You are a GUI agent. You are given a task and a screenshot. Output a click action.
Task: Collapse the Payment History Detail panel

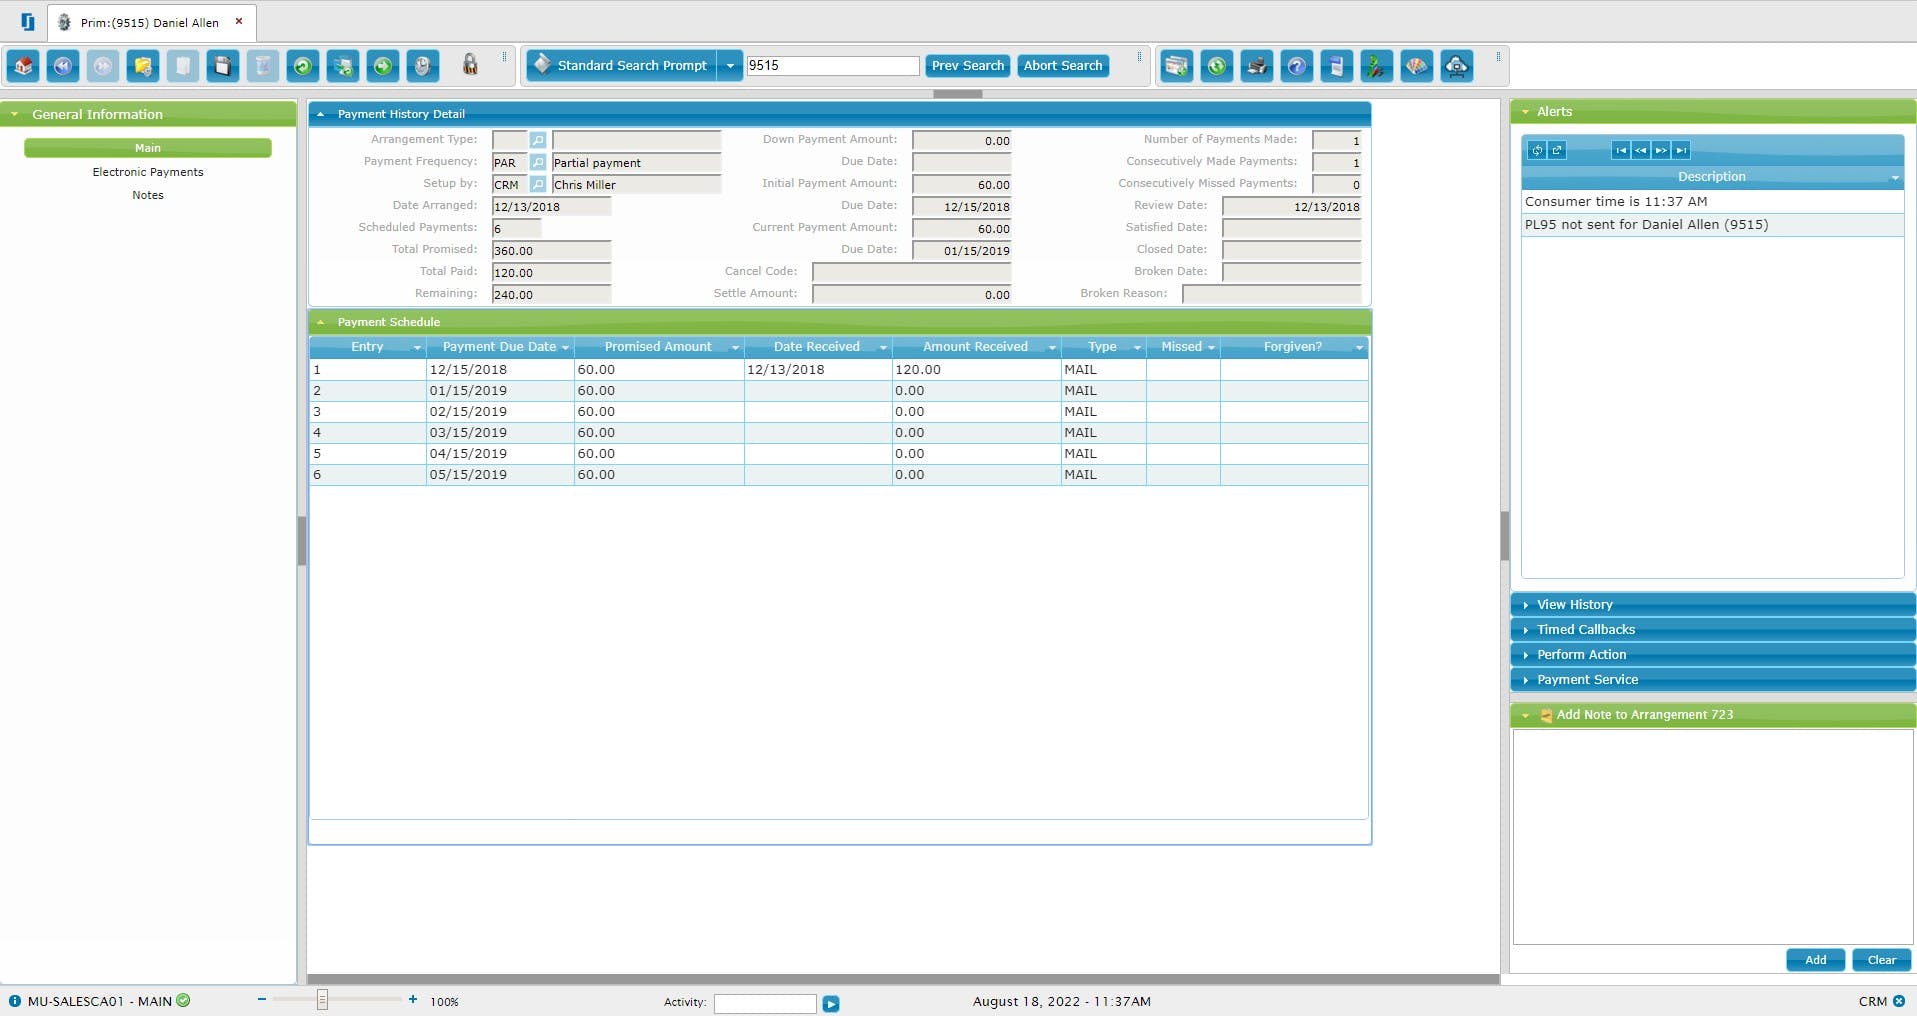(320, 114)
